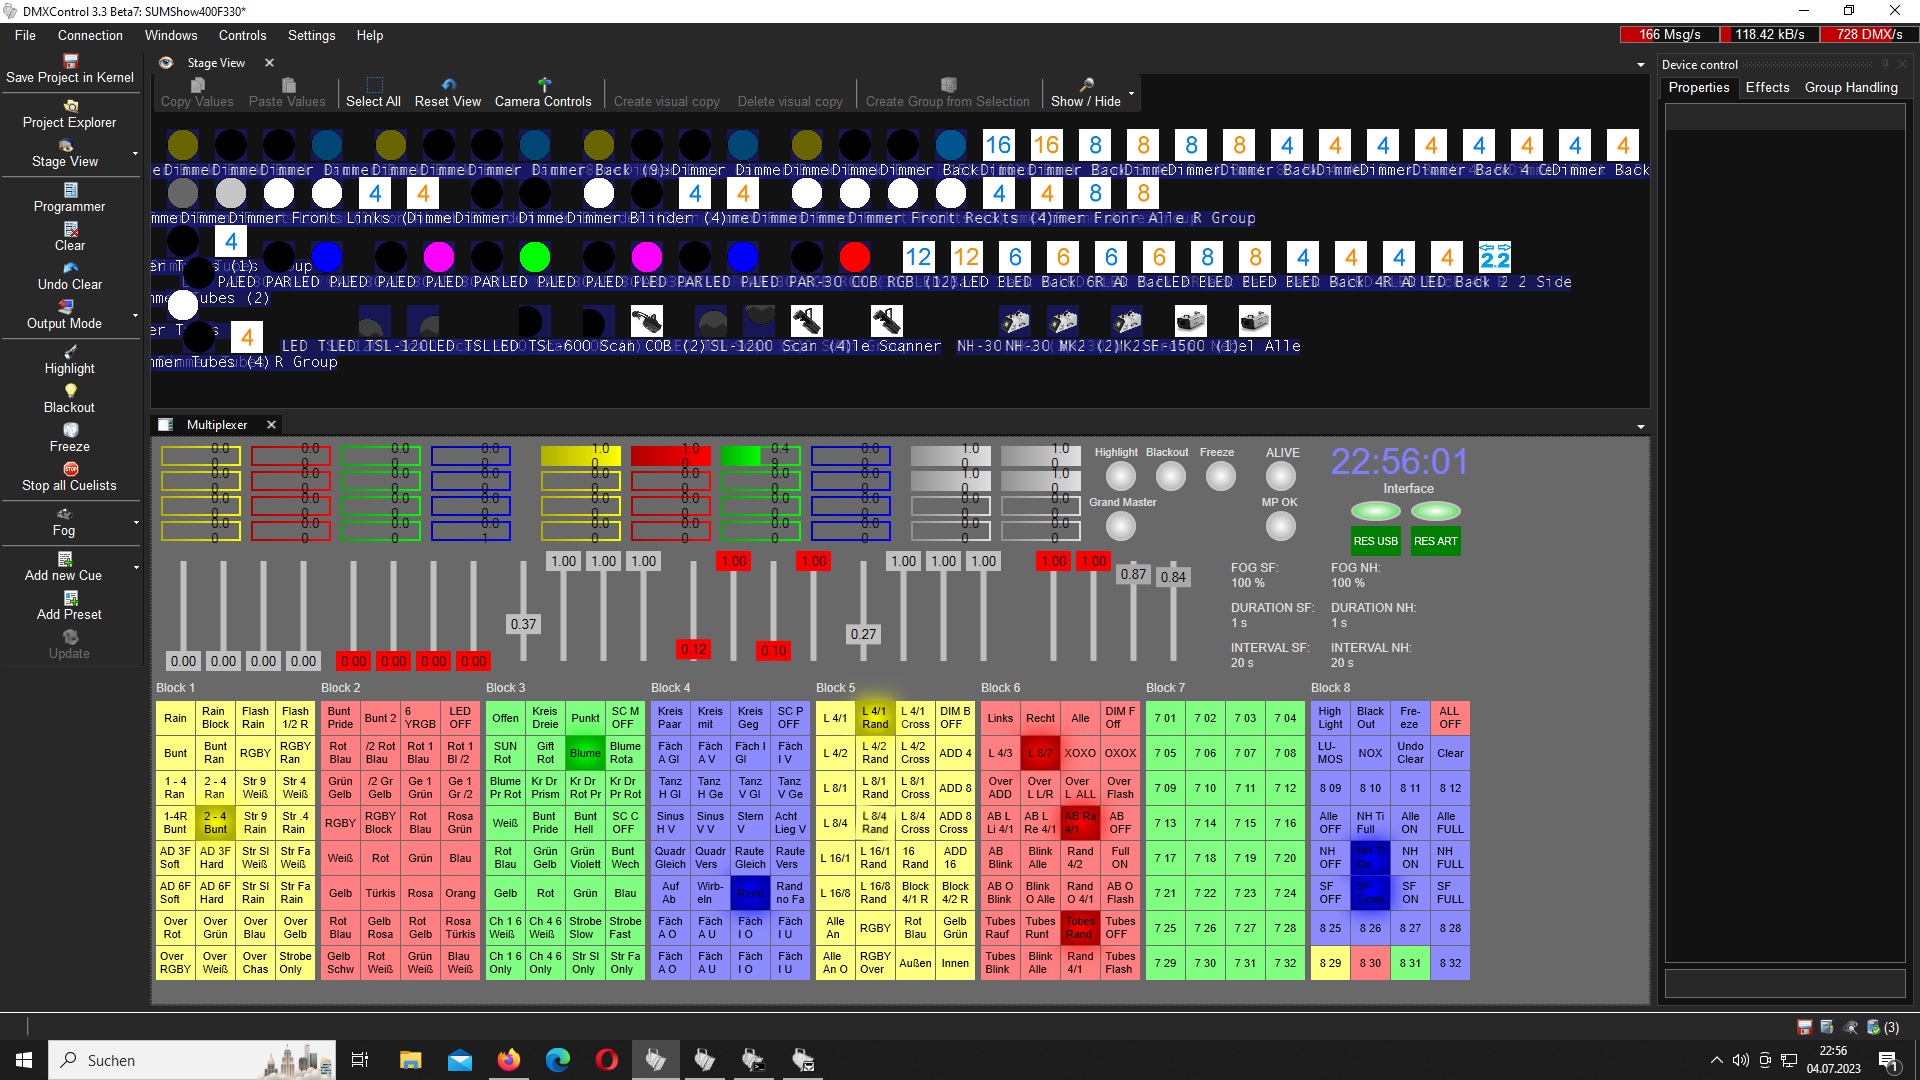Switch to the Effects tab
Screen dimensions: 1920x1080
[x=1767, y=87]
